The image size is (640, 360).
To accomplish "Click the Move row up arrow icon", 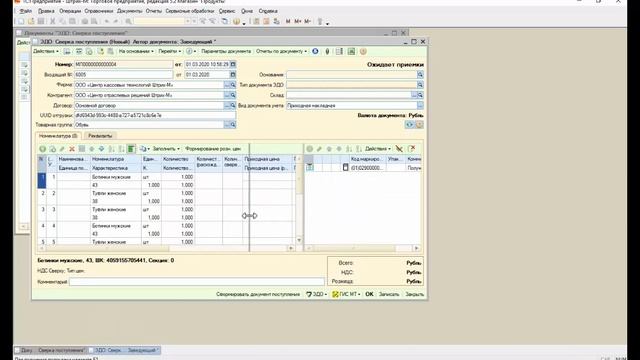I will tap(91, 149).
